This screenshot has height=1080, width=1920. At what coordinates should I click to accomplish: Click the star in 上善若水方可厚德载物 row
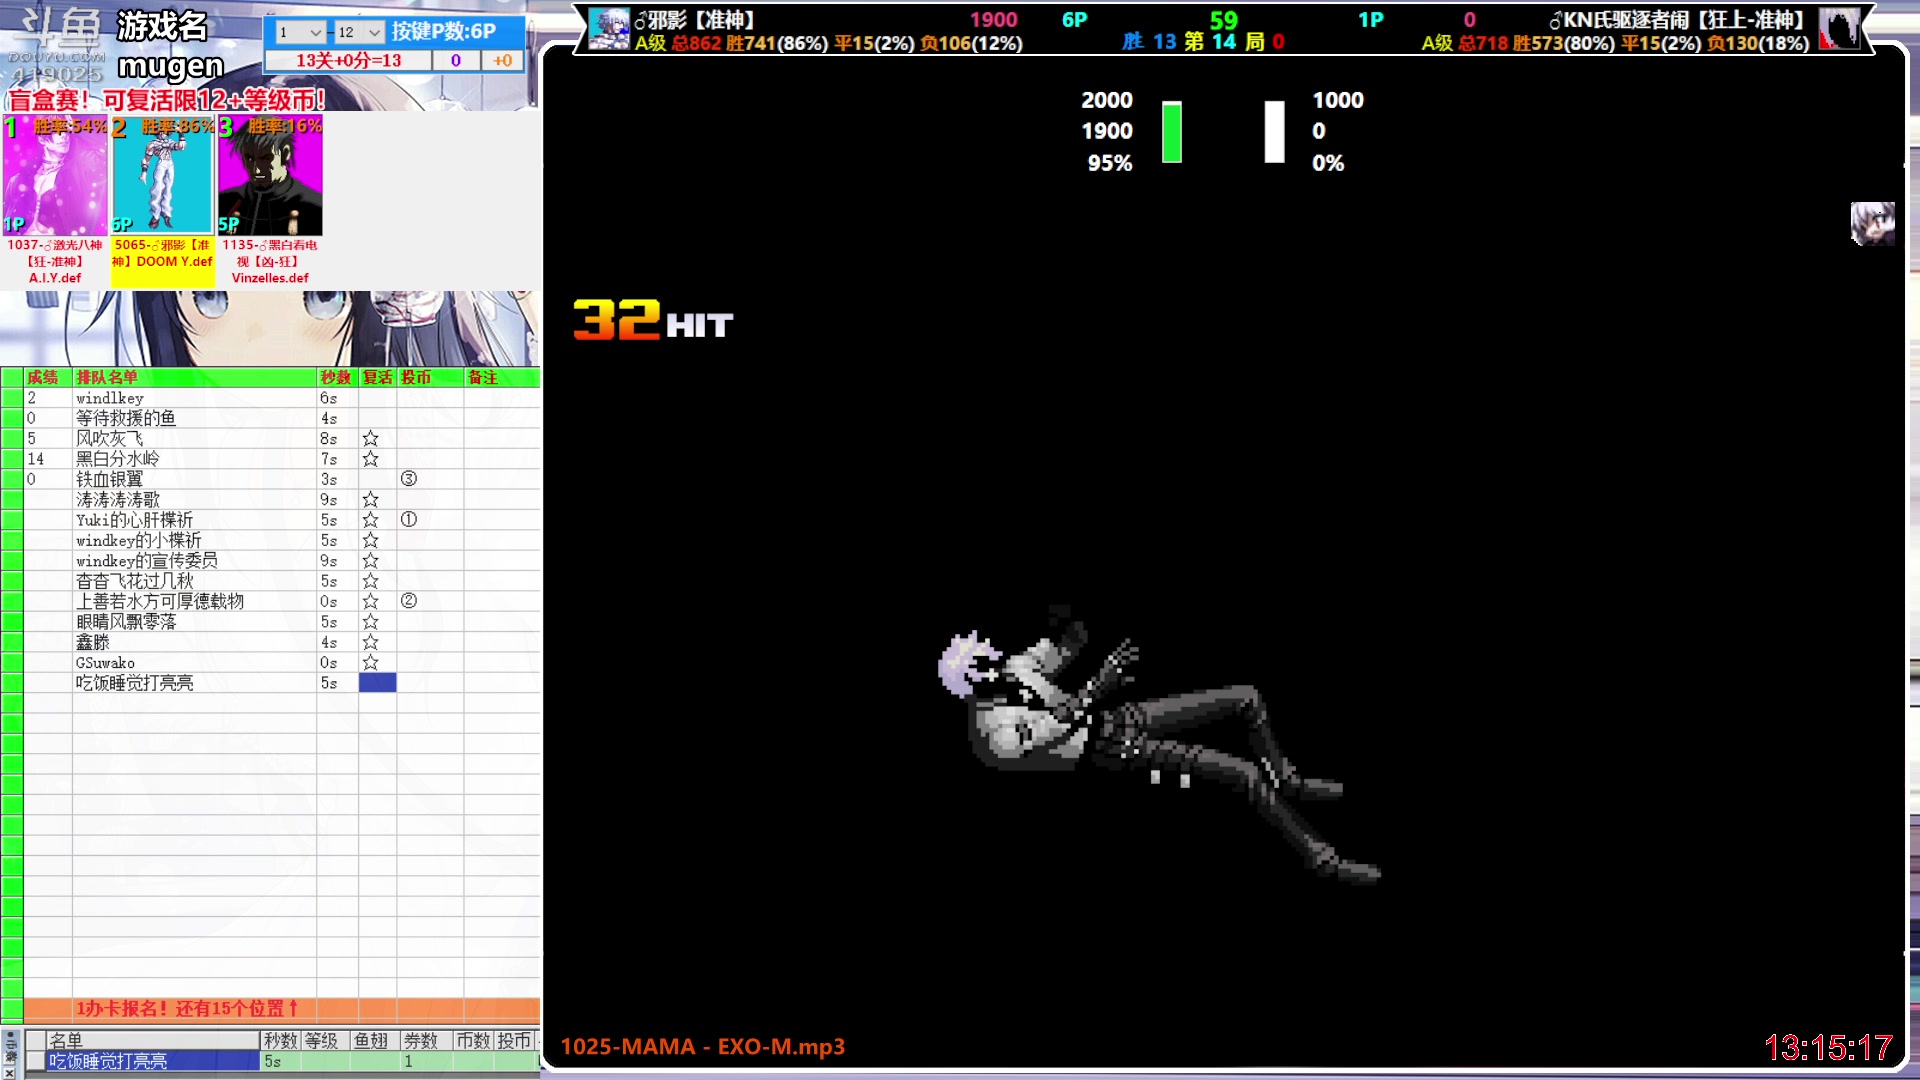tap(370, 601)
